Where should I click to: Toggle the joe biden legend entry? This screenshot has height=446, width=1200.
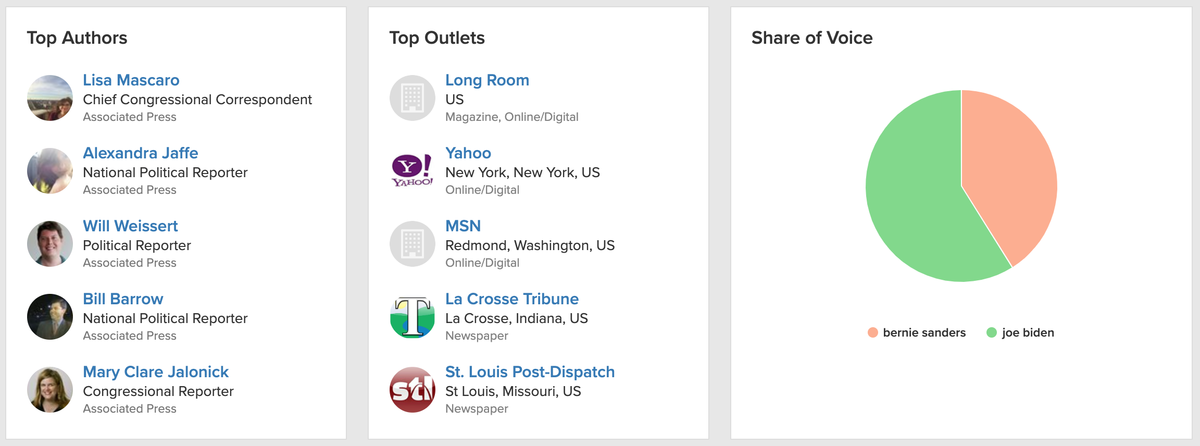coord(1020,333)
